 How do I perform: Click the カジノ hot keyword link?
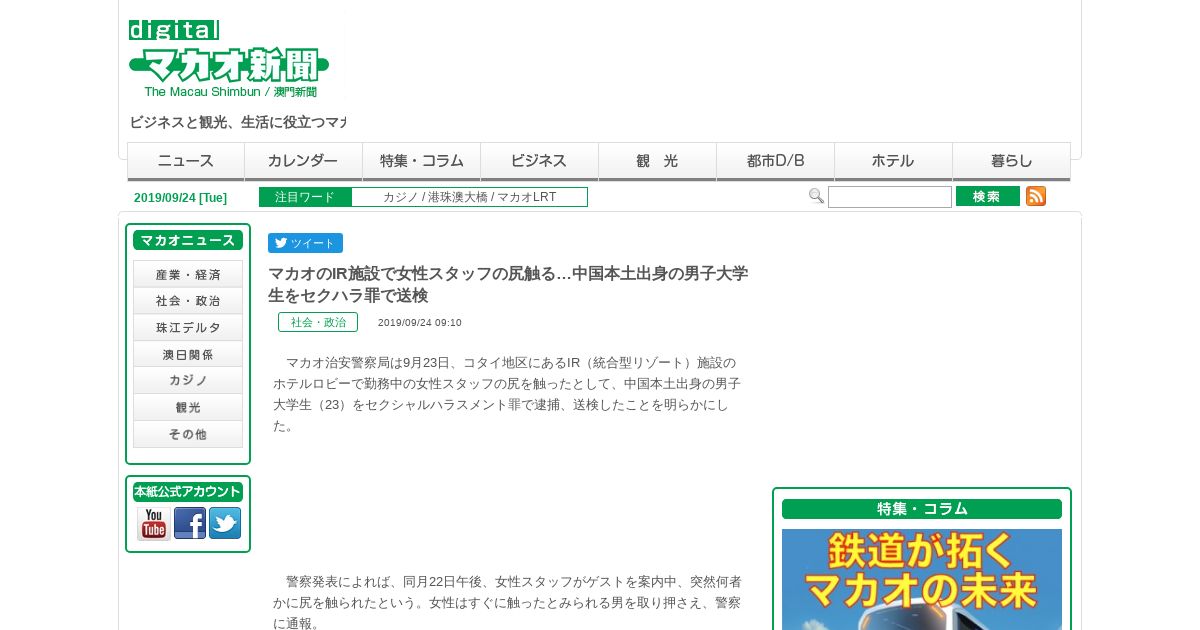tap(400, 197)
